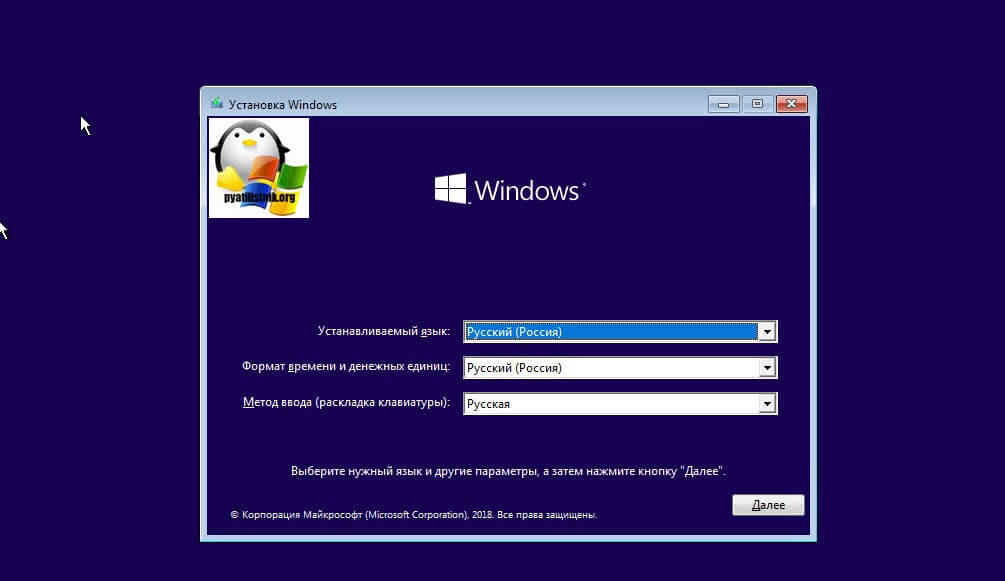Select the highlighted Русский (Россия) language field
Screen dimensions: 1005x581
(610, 332)
